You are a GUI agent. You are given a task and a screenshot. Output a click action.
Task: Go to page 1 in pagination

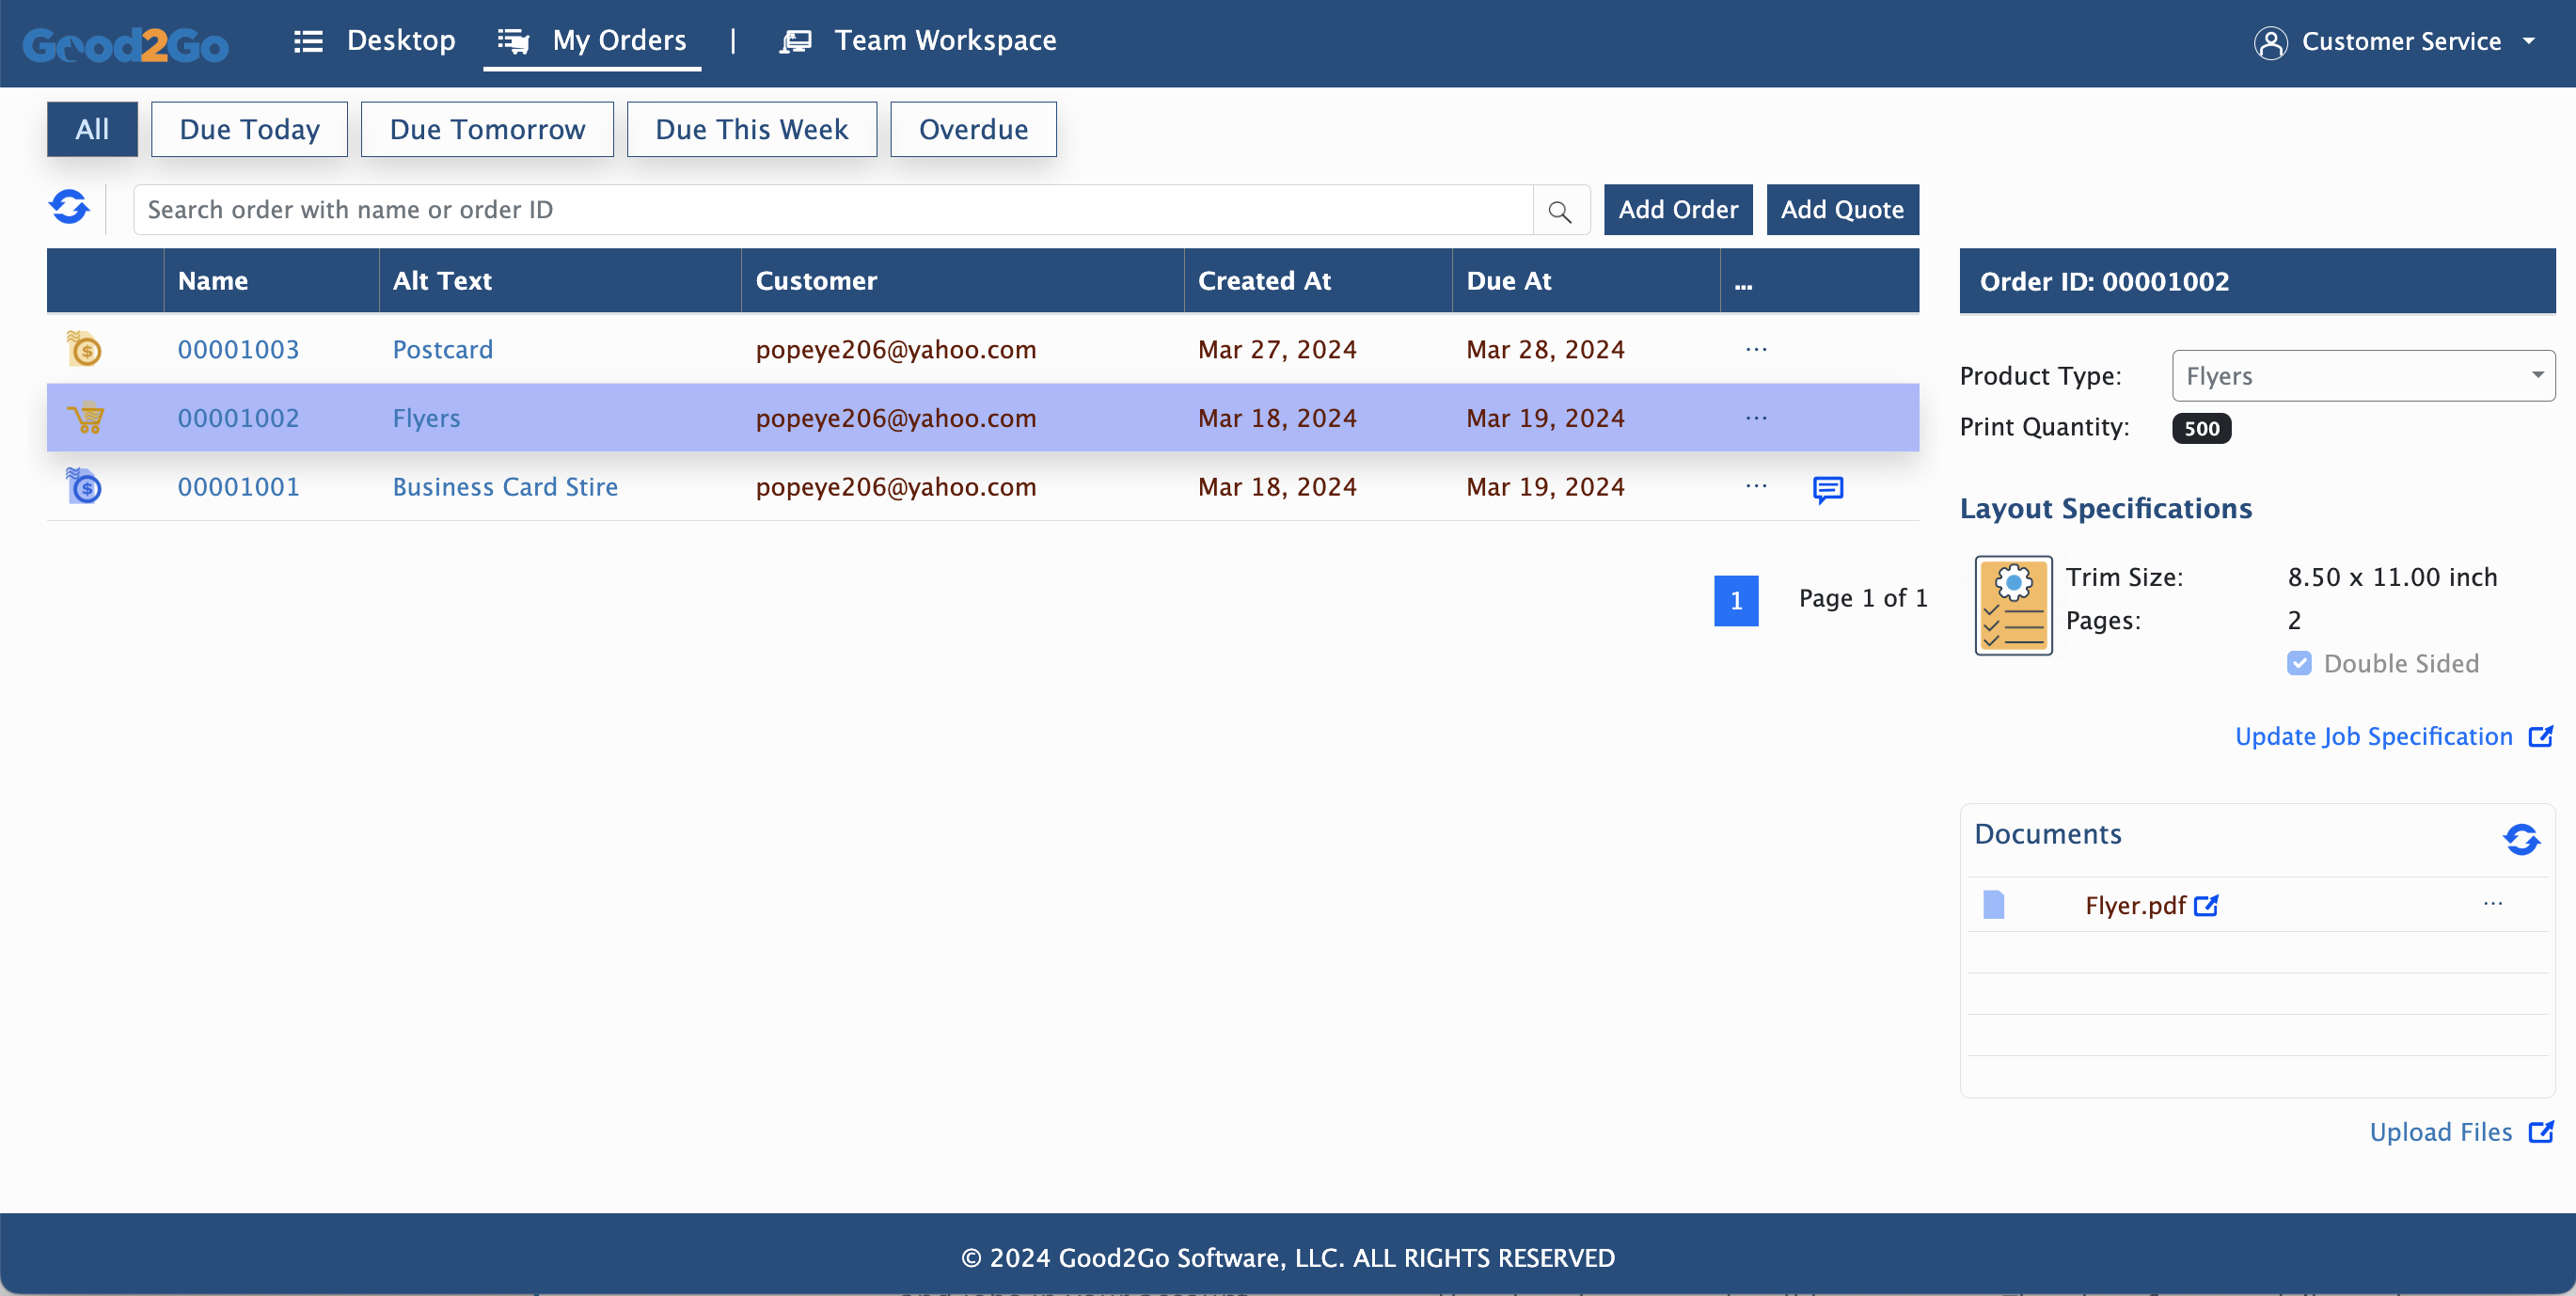tap(1736, 600)
